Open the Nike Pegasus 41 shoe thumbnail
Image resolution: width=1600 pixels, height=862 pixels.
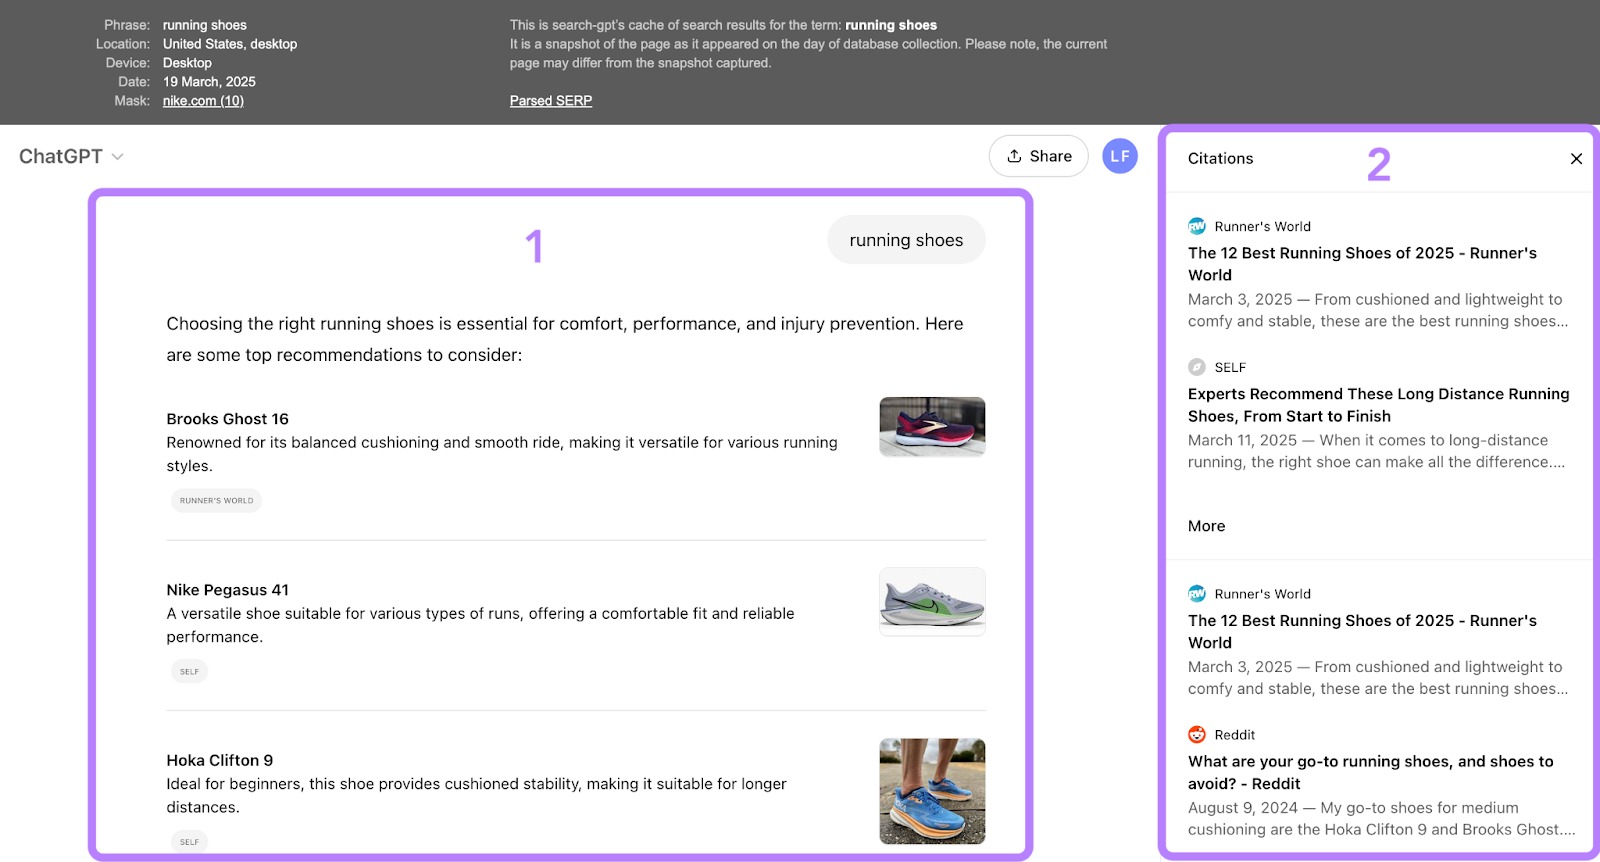[x=932, y=602]
